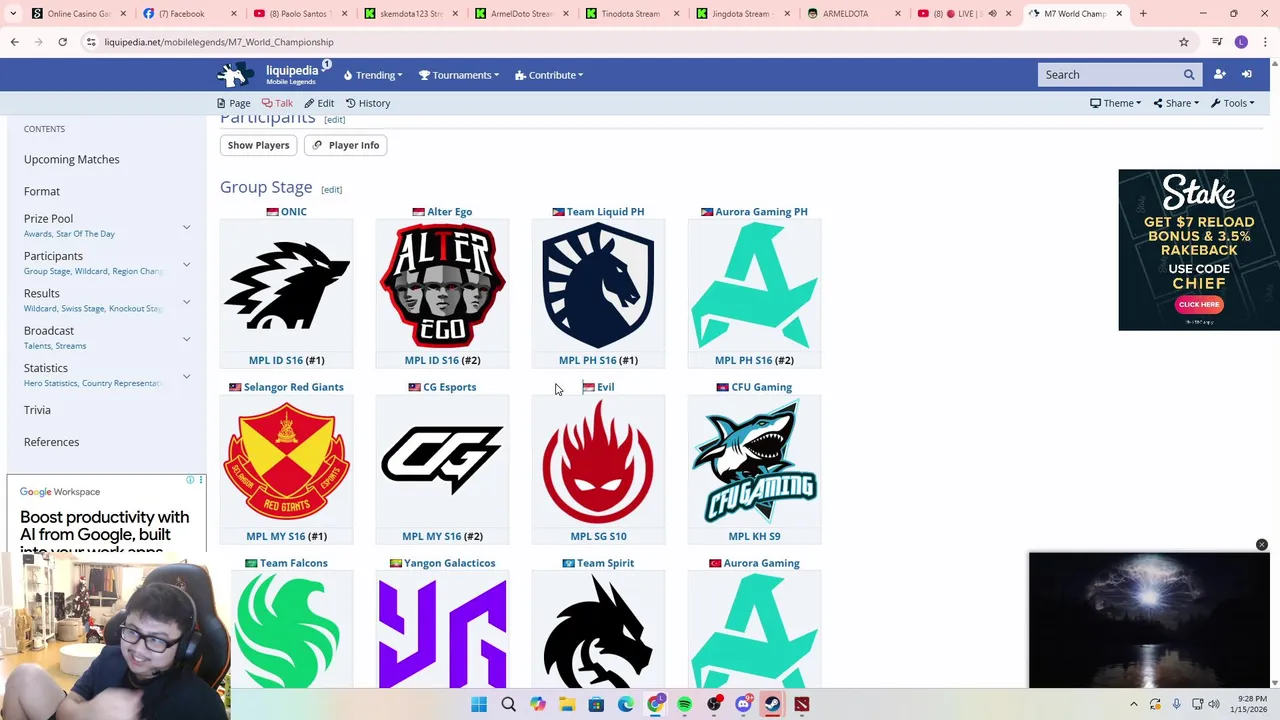
Task: Close the floating video player
Action: point(1261,545)
